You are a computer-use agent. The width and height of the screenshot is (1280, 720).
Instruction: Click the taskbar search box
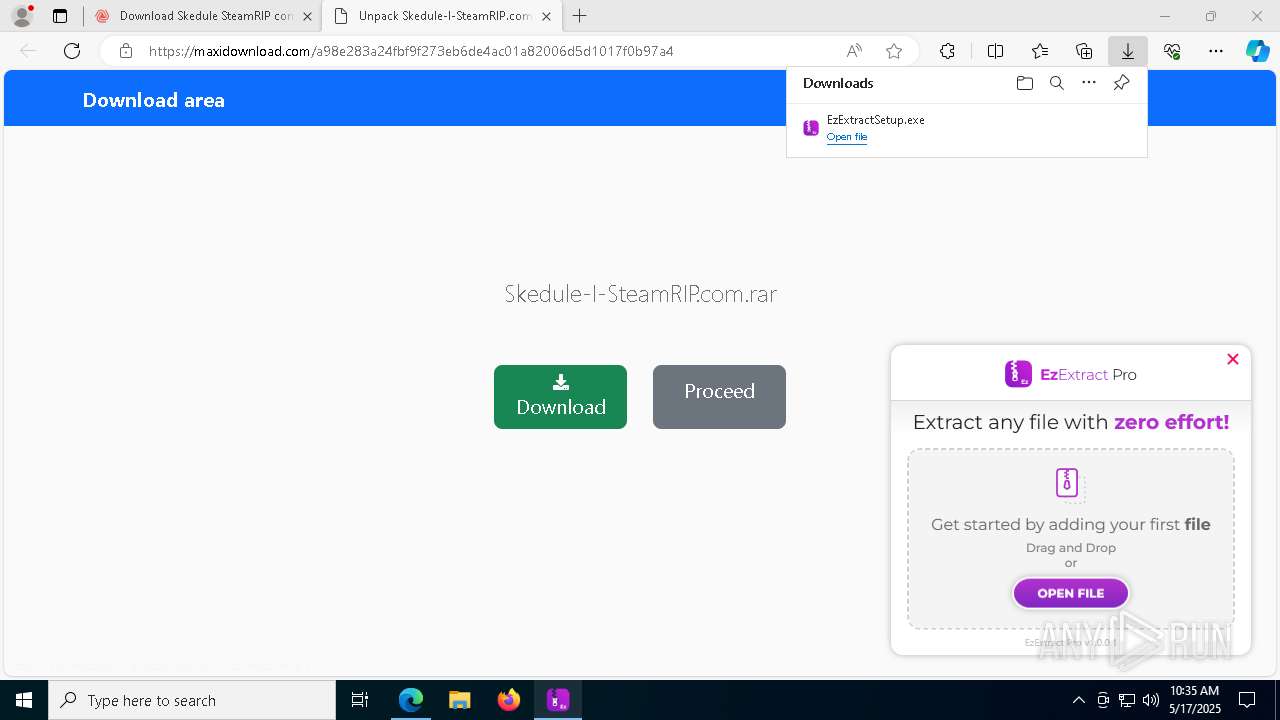tap(192, 700)
